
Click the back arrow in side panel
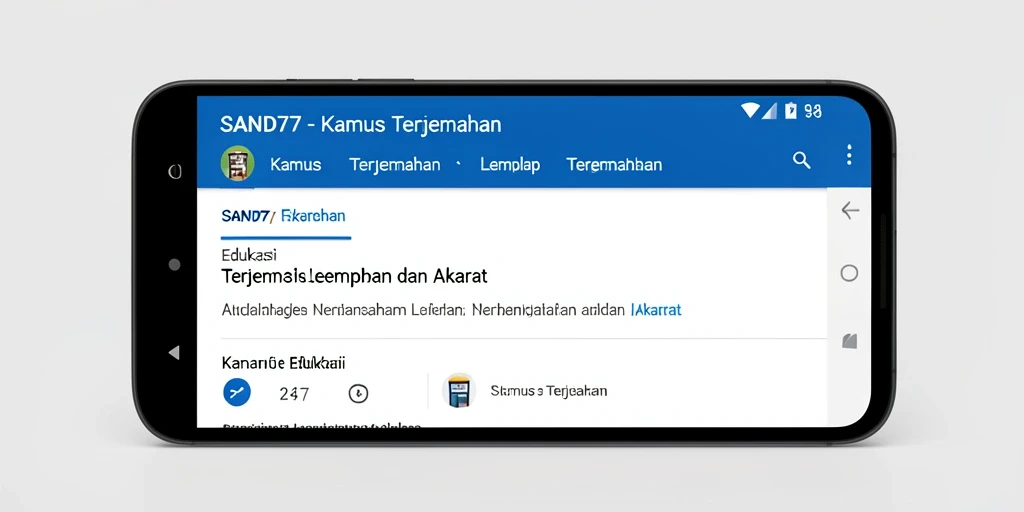pyautogui.click(x=850, y=210)
